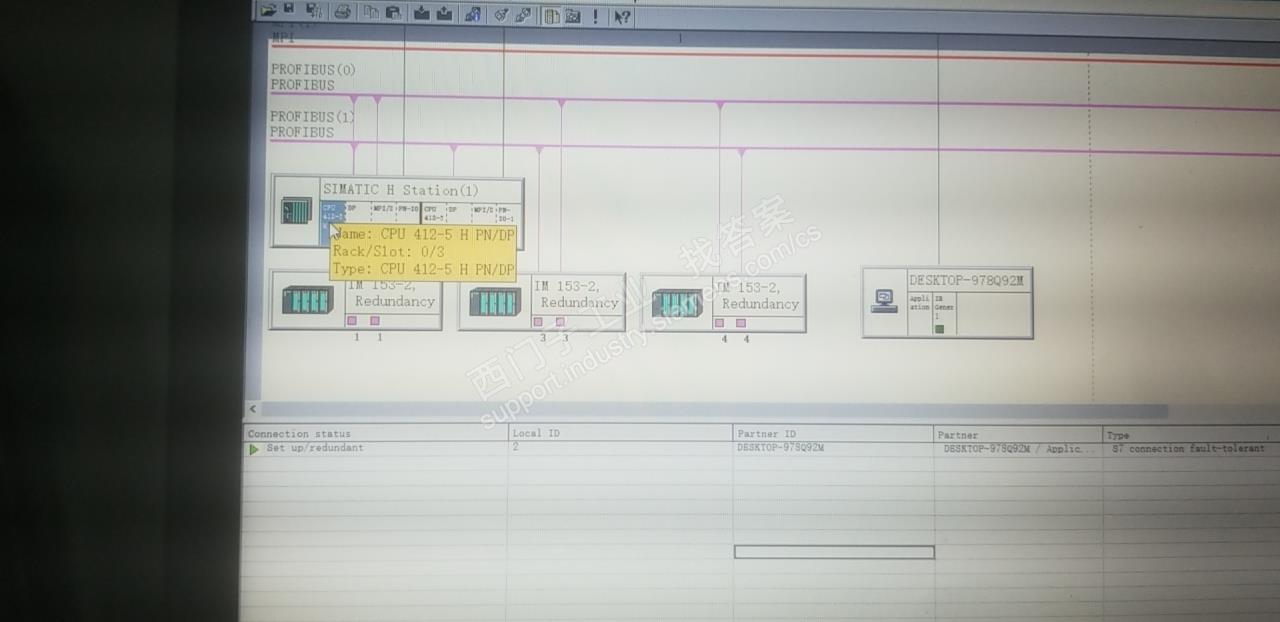Click the Open project toolbar icon
The height and width of the screenshot is (622, 1280).
coord(268,10)
